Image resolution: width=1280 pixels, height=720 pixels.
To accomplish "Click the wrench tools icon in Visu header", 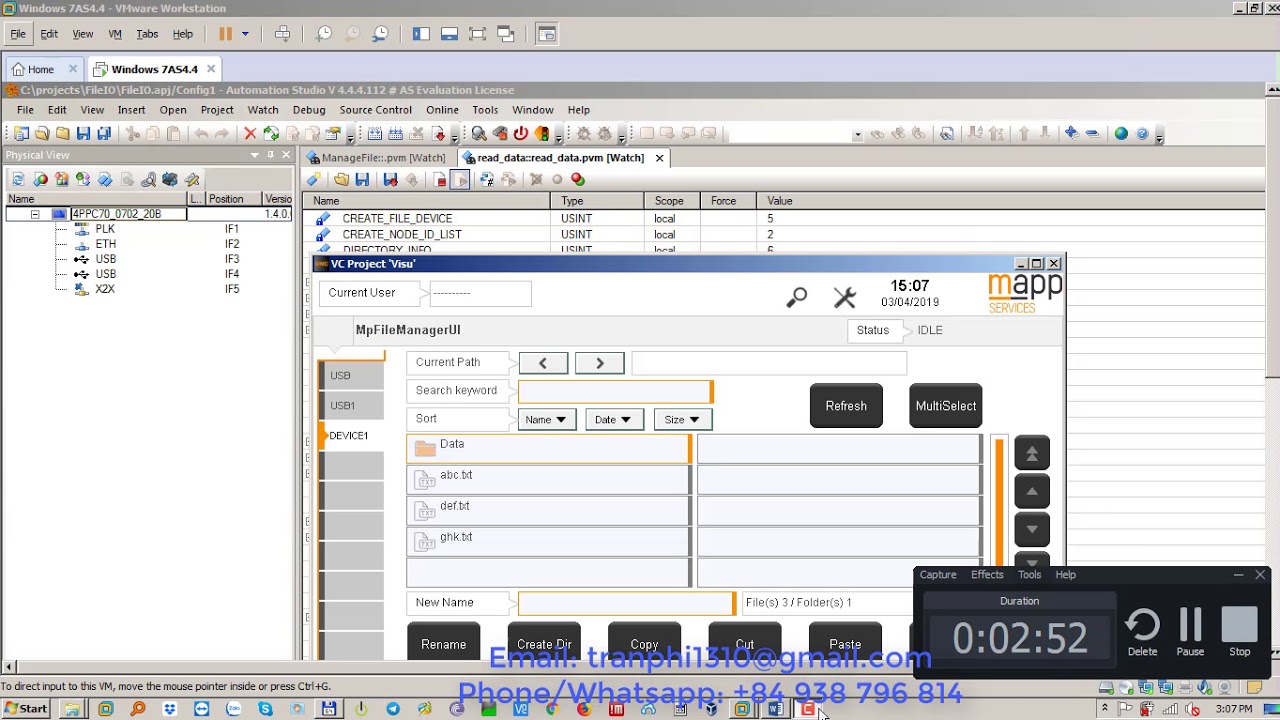I will (844, 297).
